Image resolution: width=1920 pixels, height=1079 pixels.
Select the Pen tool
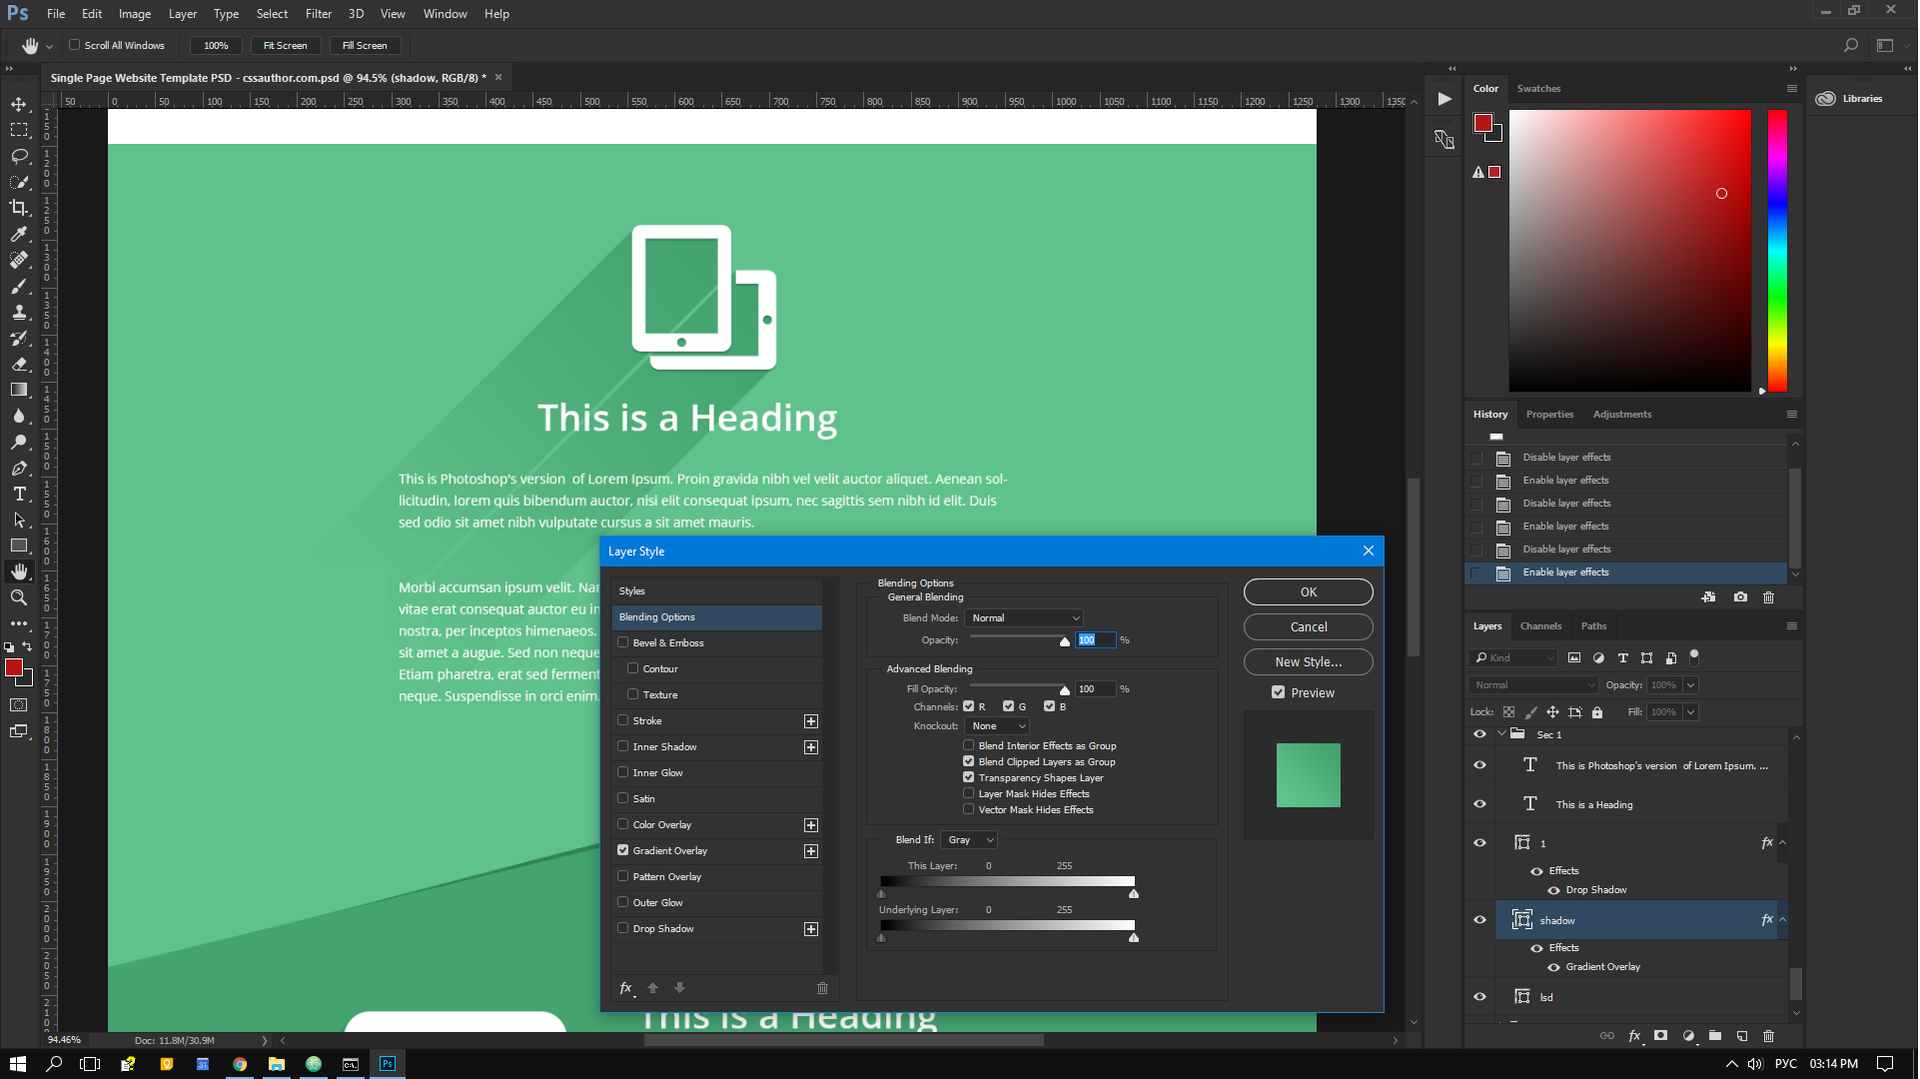pos(19,468)
